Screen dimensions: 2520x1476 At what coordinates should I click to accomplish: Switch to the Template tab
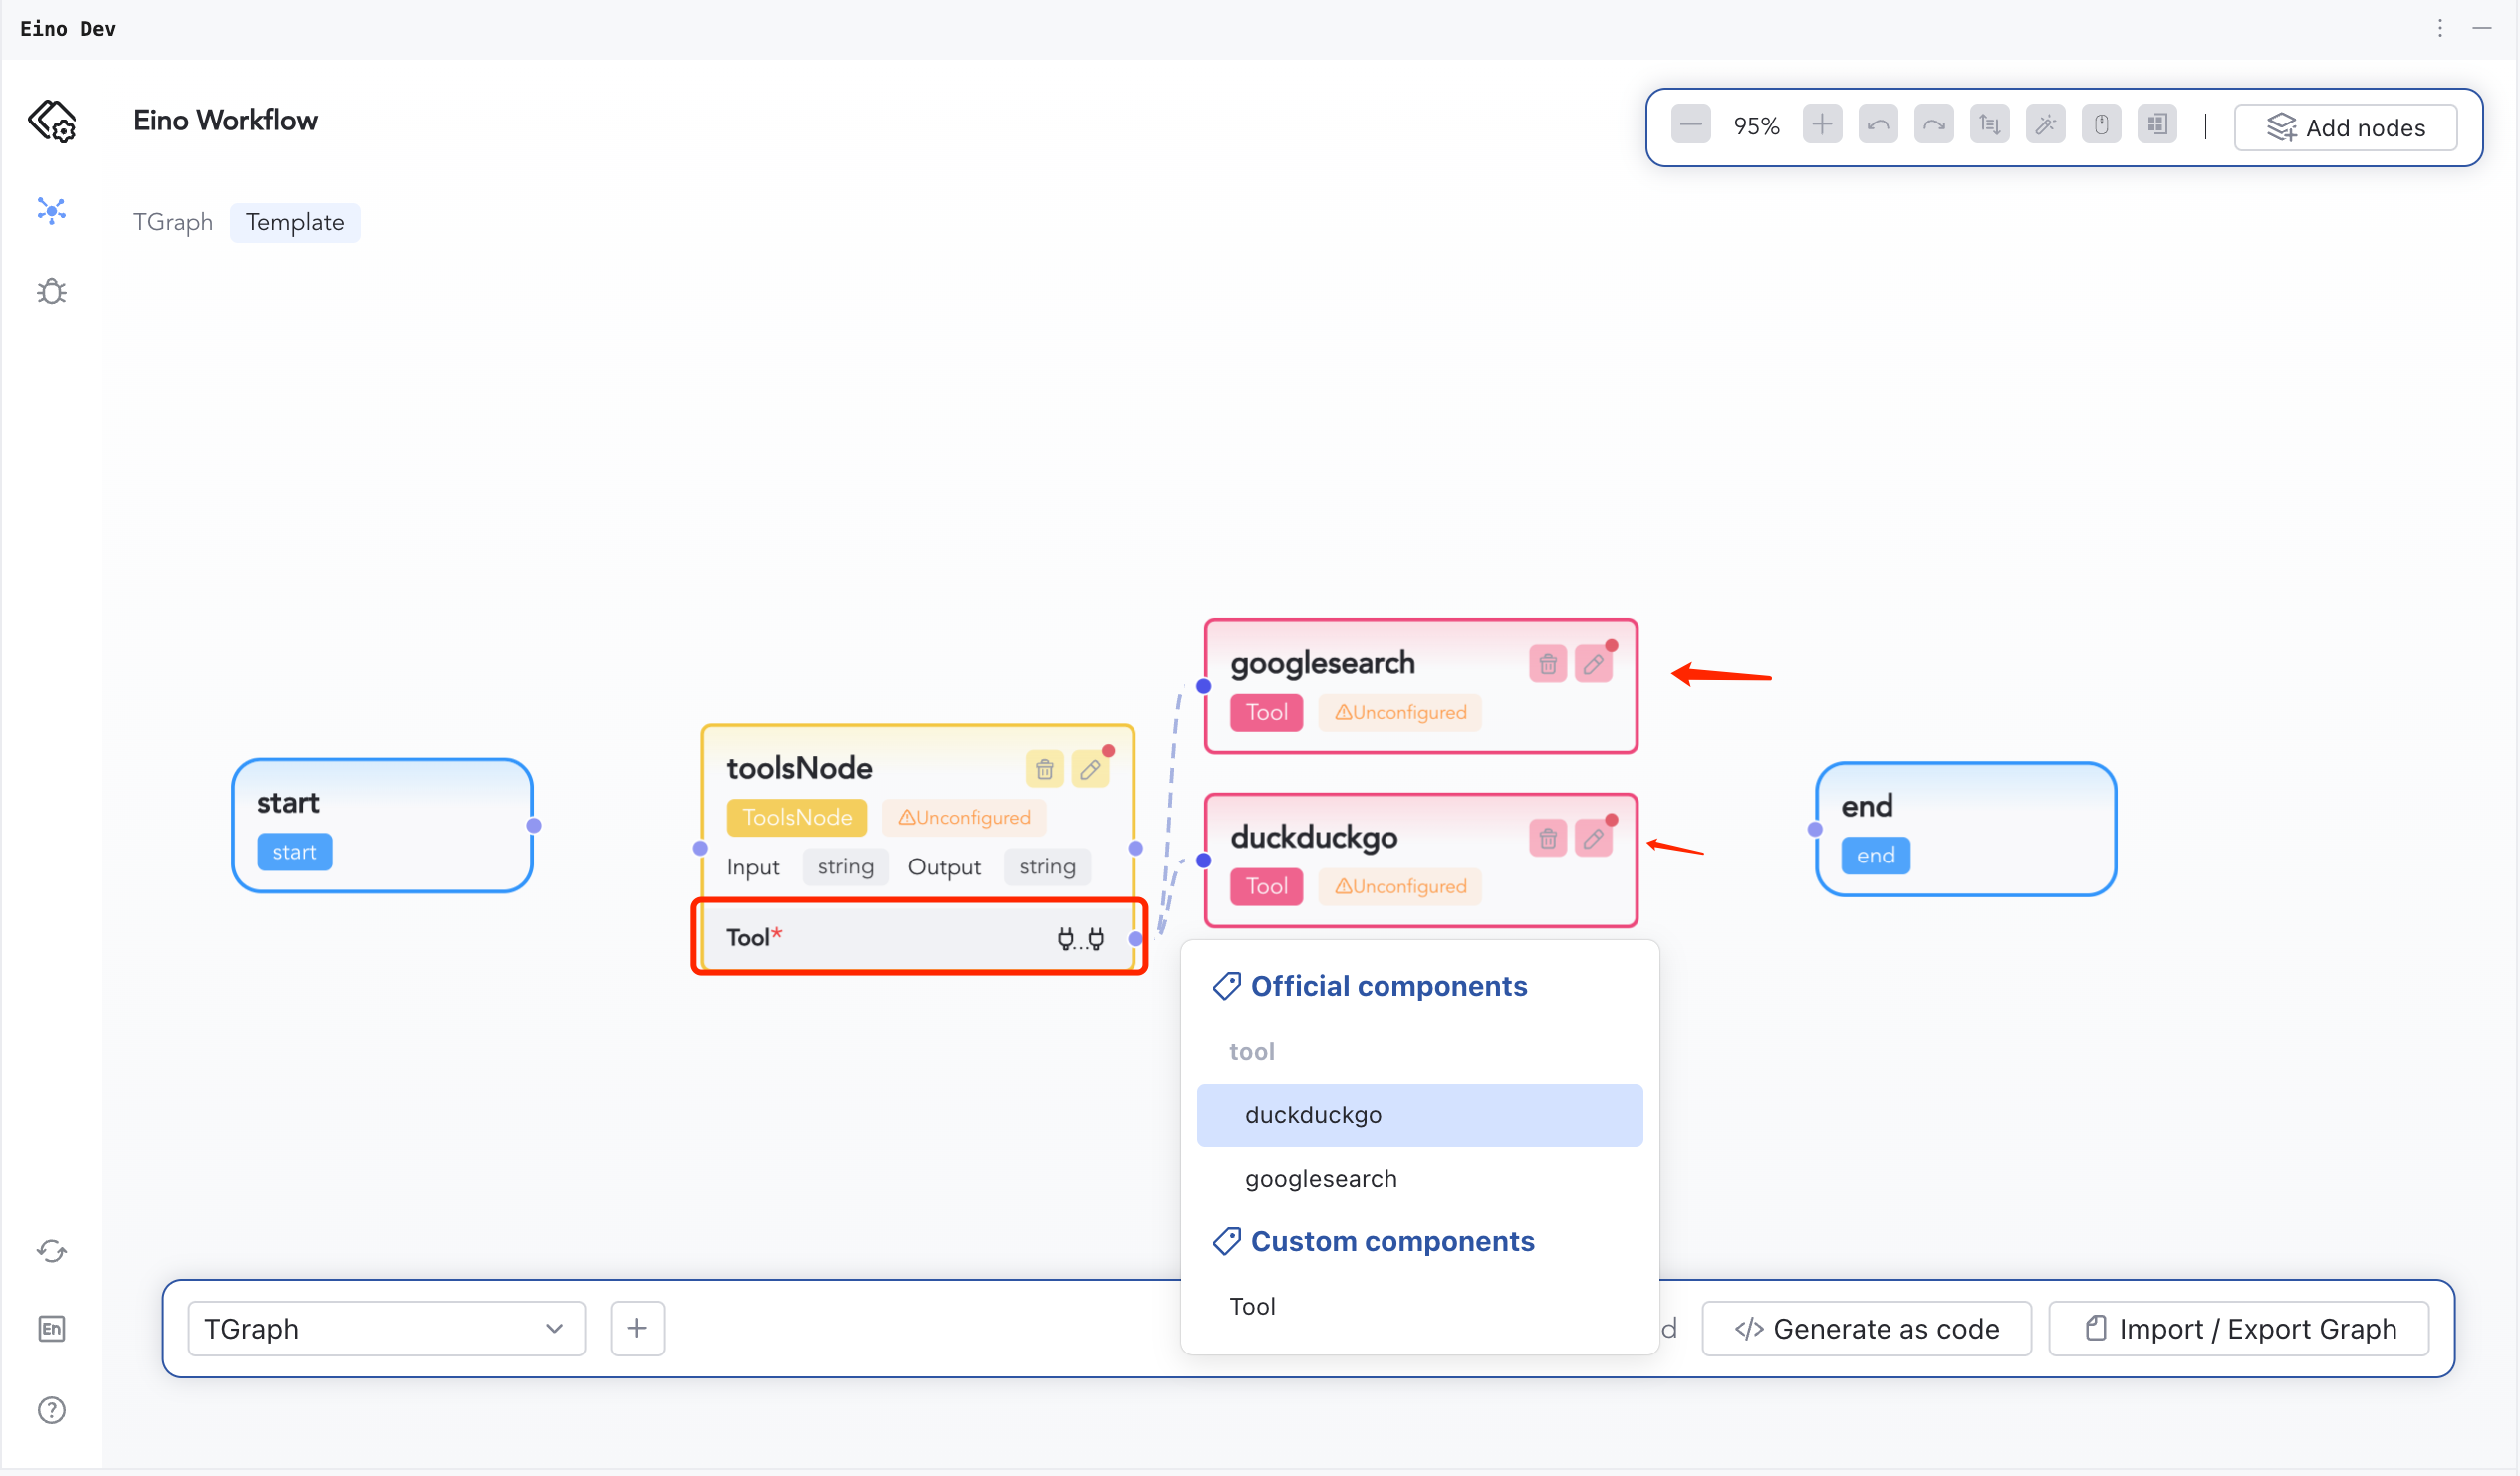(295, 222)
